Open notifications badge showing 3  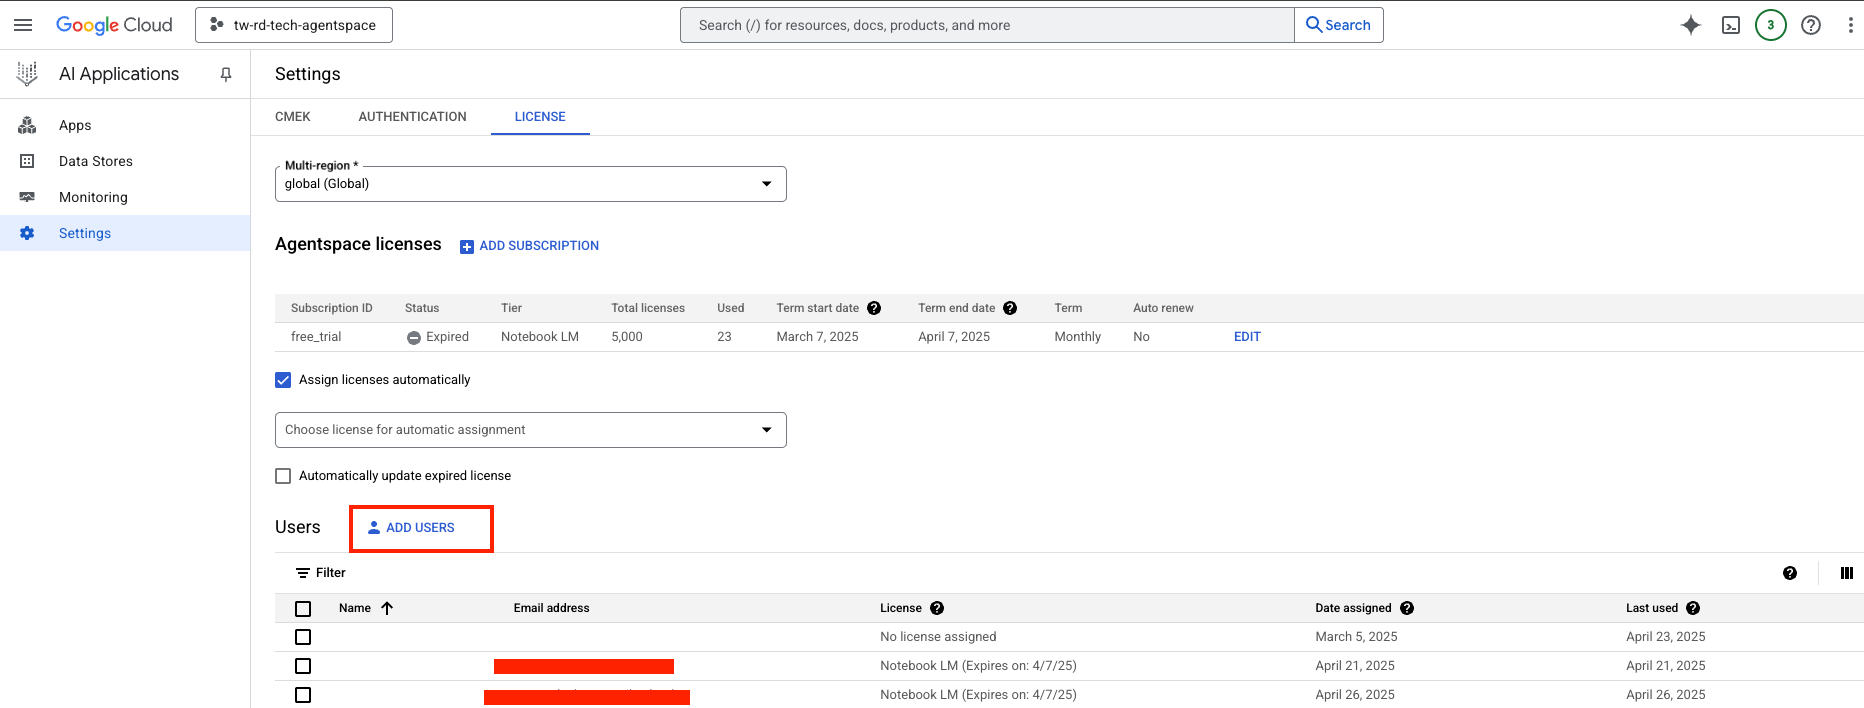pos(1770,25)
